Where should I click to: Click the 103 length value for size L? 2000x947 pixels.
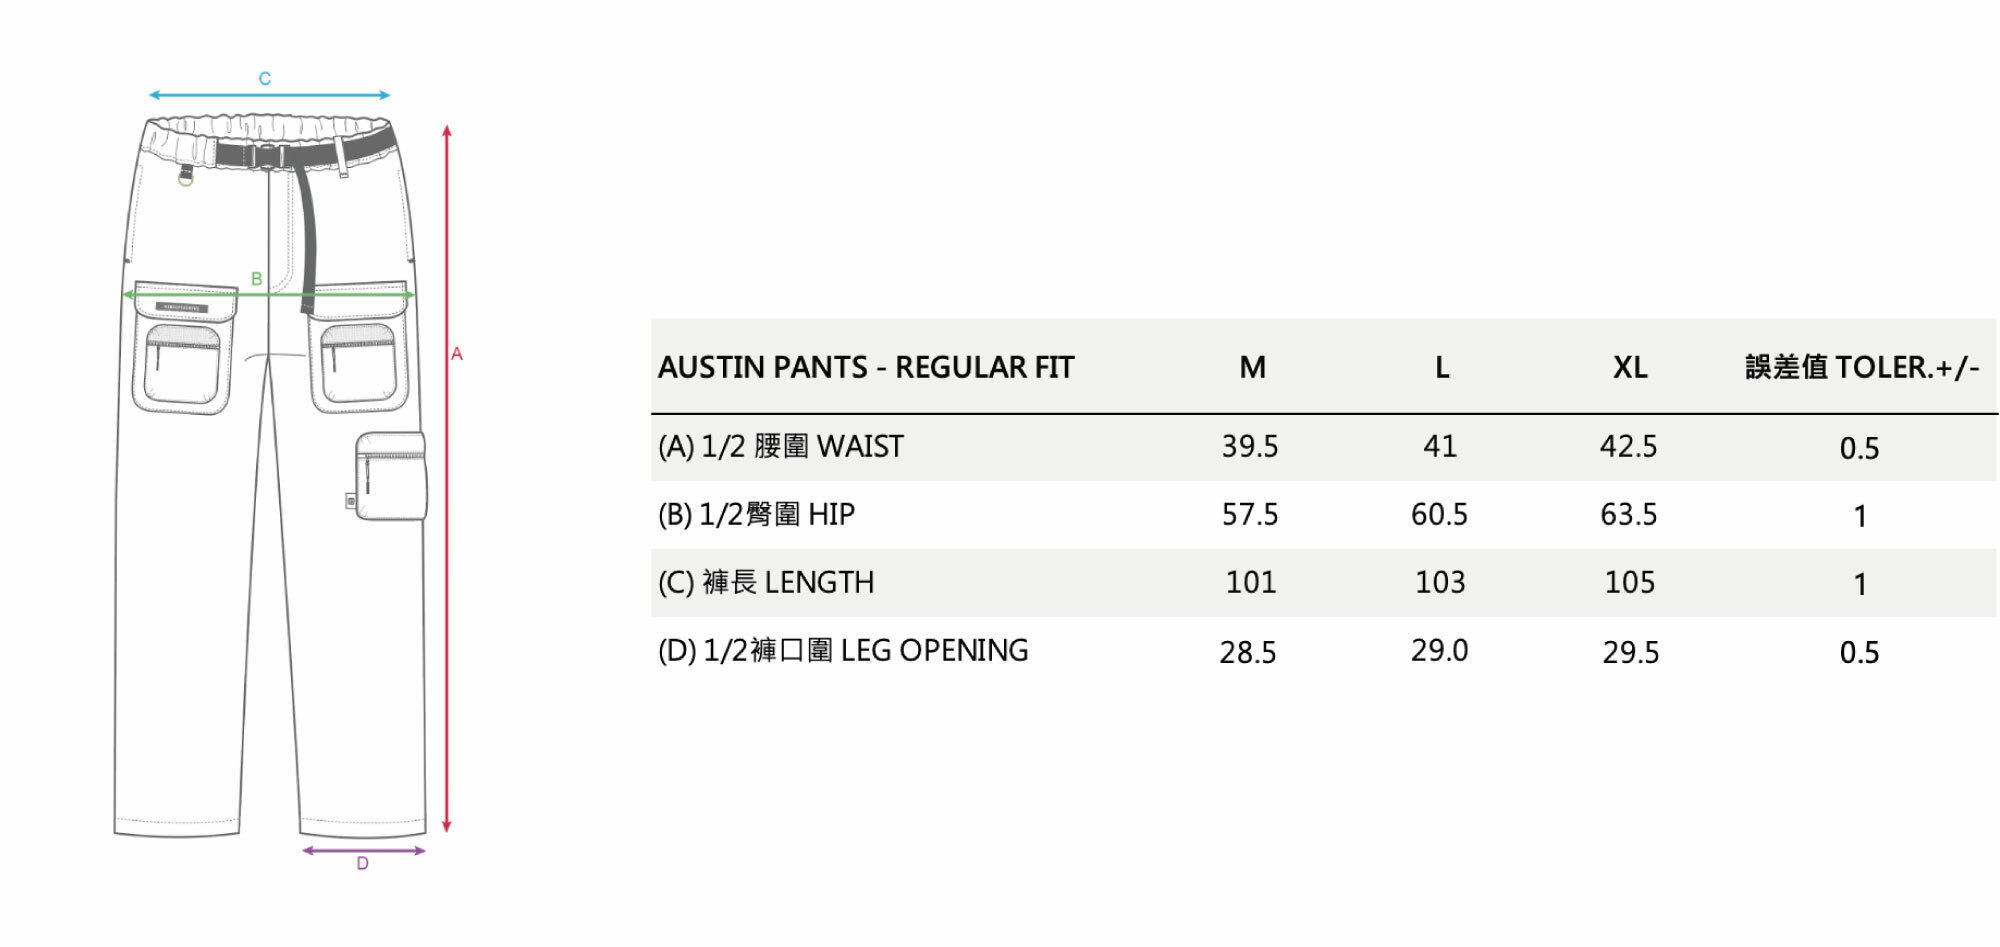(x=1440, y=582)
